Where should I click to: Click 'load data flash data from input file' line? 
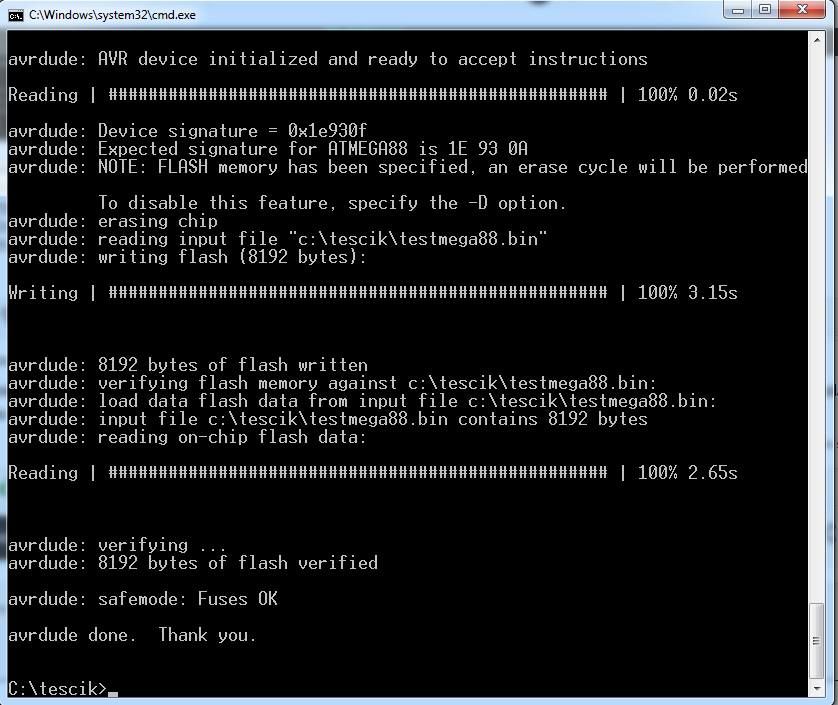(362, 401)
